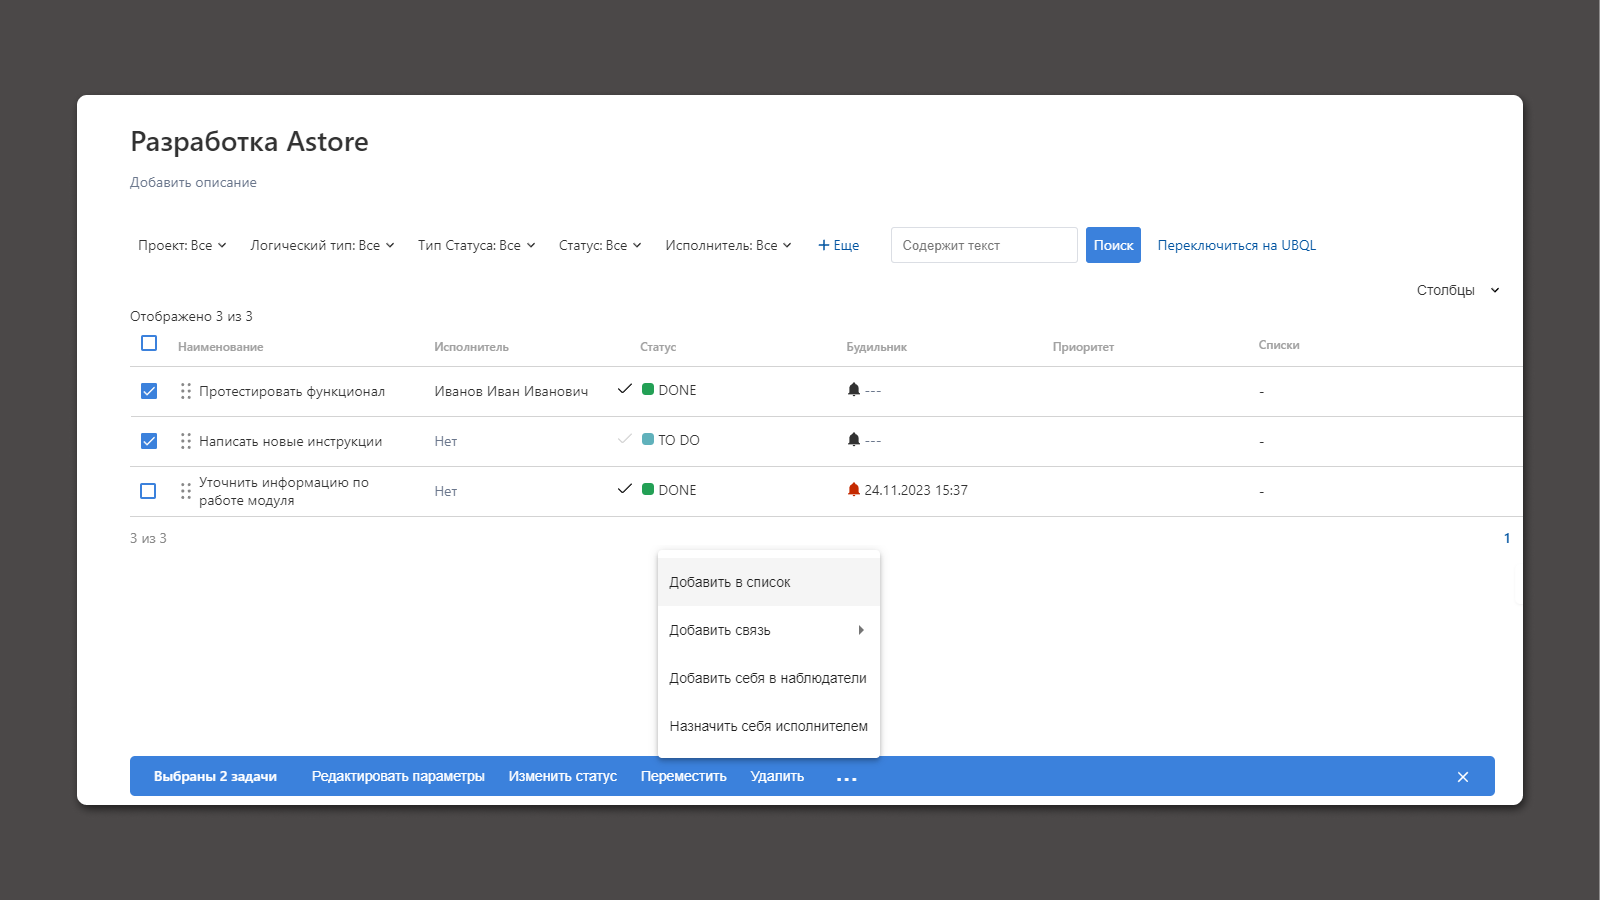Click Изменить статус in action bar
The width and height of the screenshot is (1600, 900).
click(x=562, y=776)
